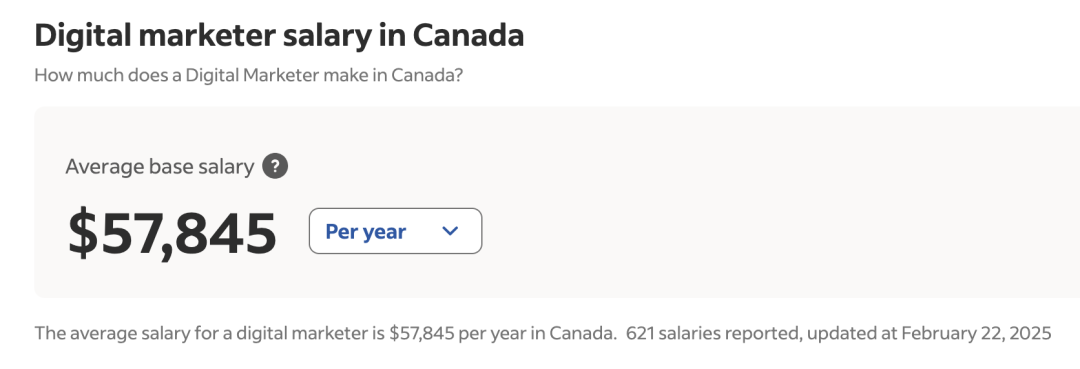The height and width of the screenshot is (369, 1080).
Task: Select the 'Per year' text label
Action: point(365,232)
